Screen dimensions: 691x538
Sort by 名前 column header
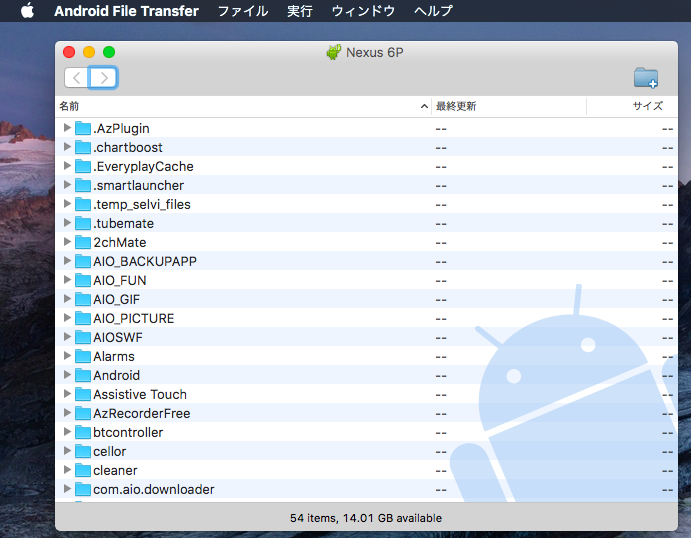tap(240, 106)
